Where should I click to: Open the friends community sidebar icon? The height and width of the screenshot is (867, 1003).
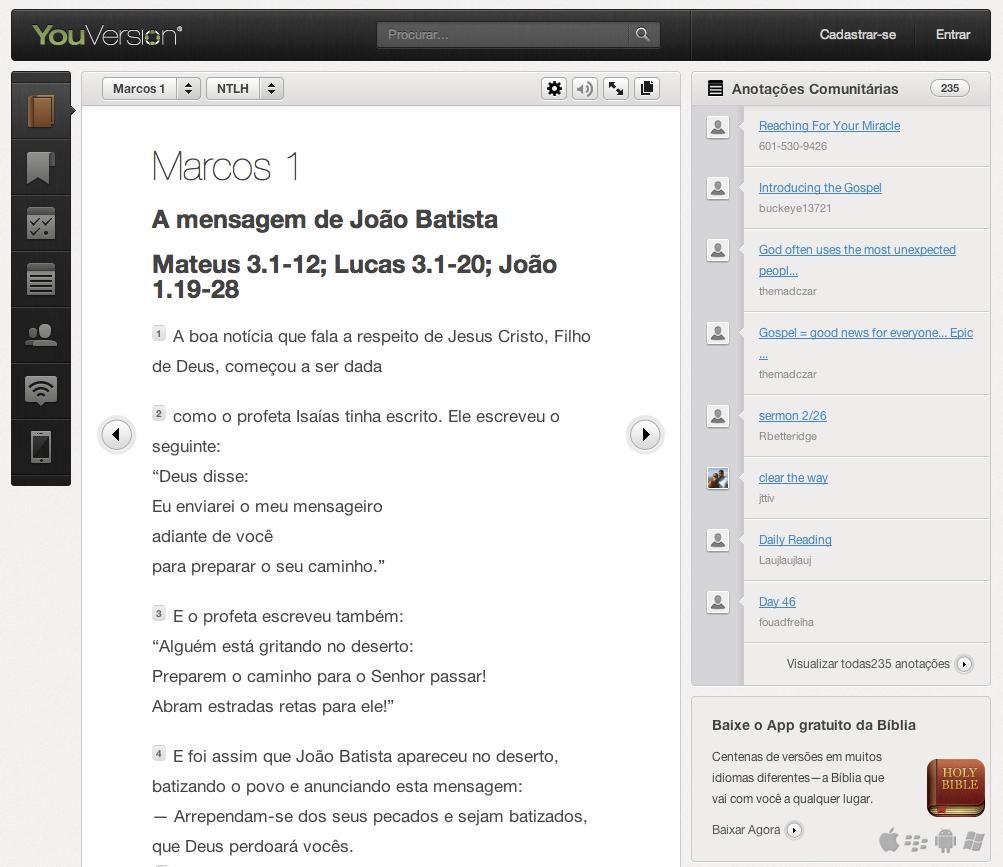pyautogui.click(x=41, y=335)
